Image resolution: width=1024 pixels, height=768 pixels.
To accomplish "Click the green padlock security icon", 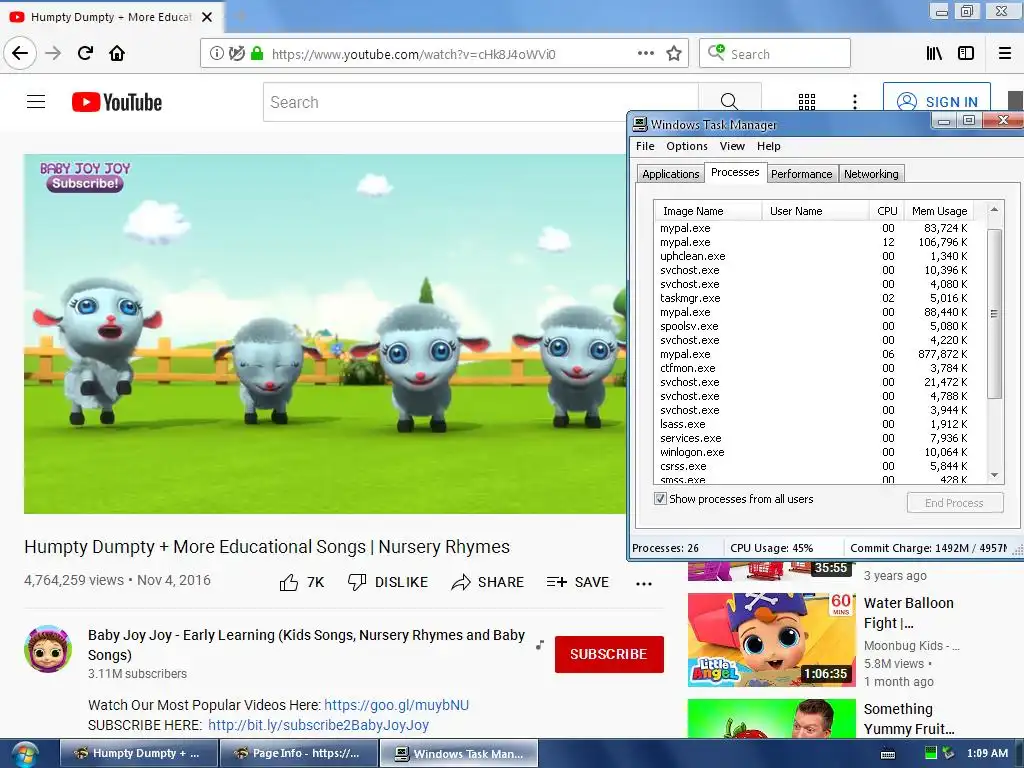I will pos(257,54).
